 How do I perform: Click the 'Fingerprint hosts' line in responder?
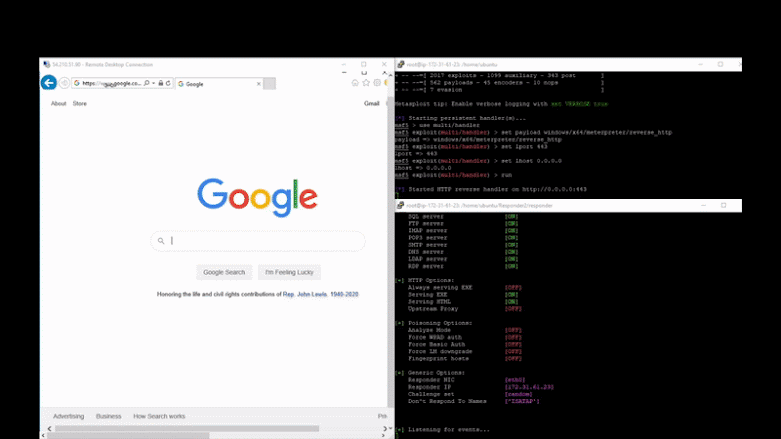click(465, 358)
